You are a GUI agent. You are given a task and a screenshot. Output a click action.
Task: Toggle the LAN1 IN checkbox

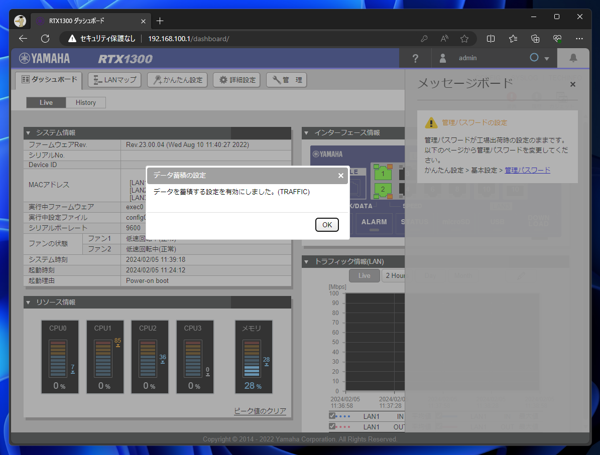pos(334,416)
